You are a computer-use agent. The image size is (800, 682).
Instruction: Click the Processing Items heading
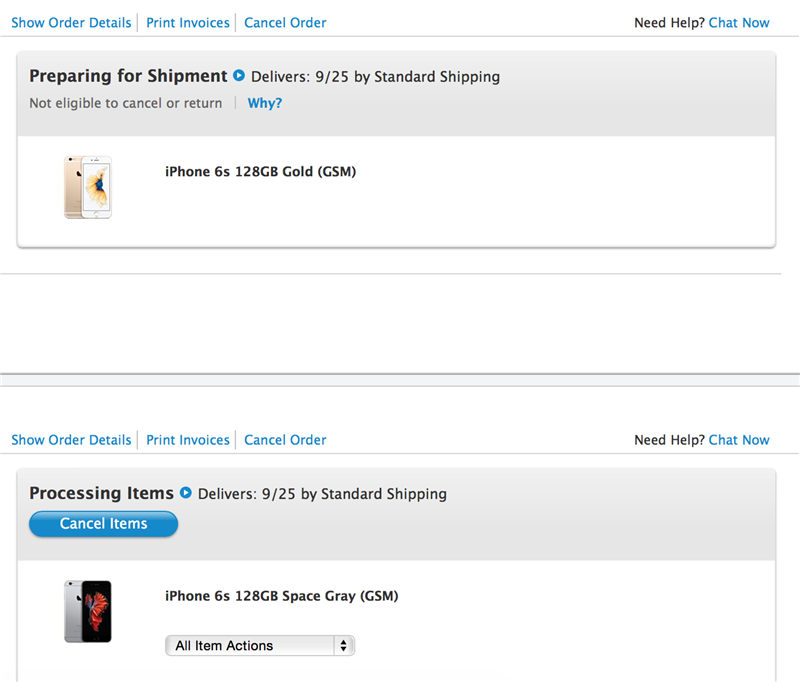(x=101, y=493)
